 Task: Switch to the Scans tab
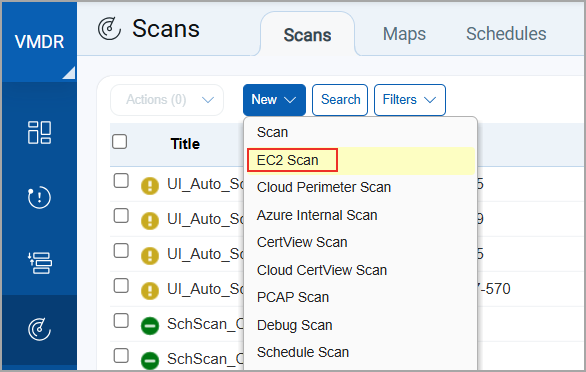point(307,35)
